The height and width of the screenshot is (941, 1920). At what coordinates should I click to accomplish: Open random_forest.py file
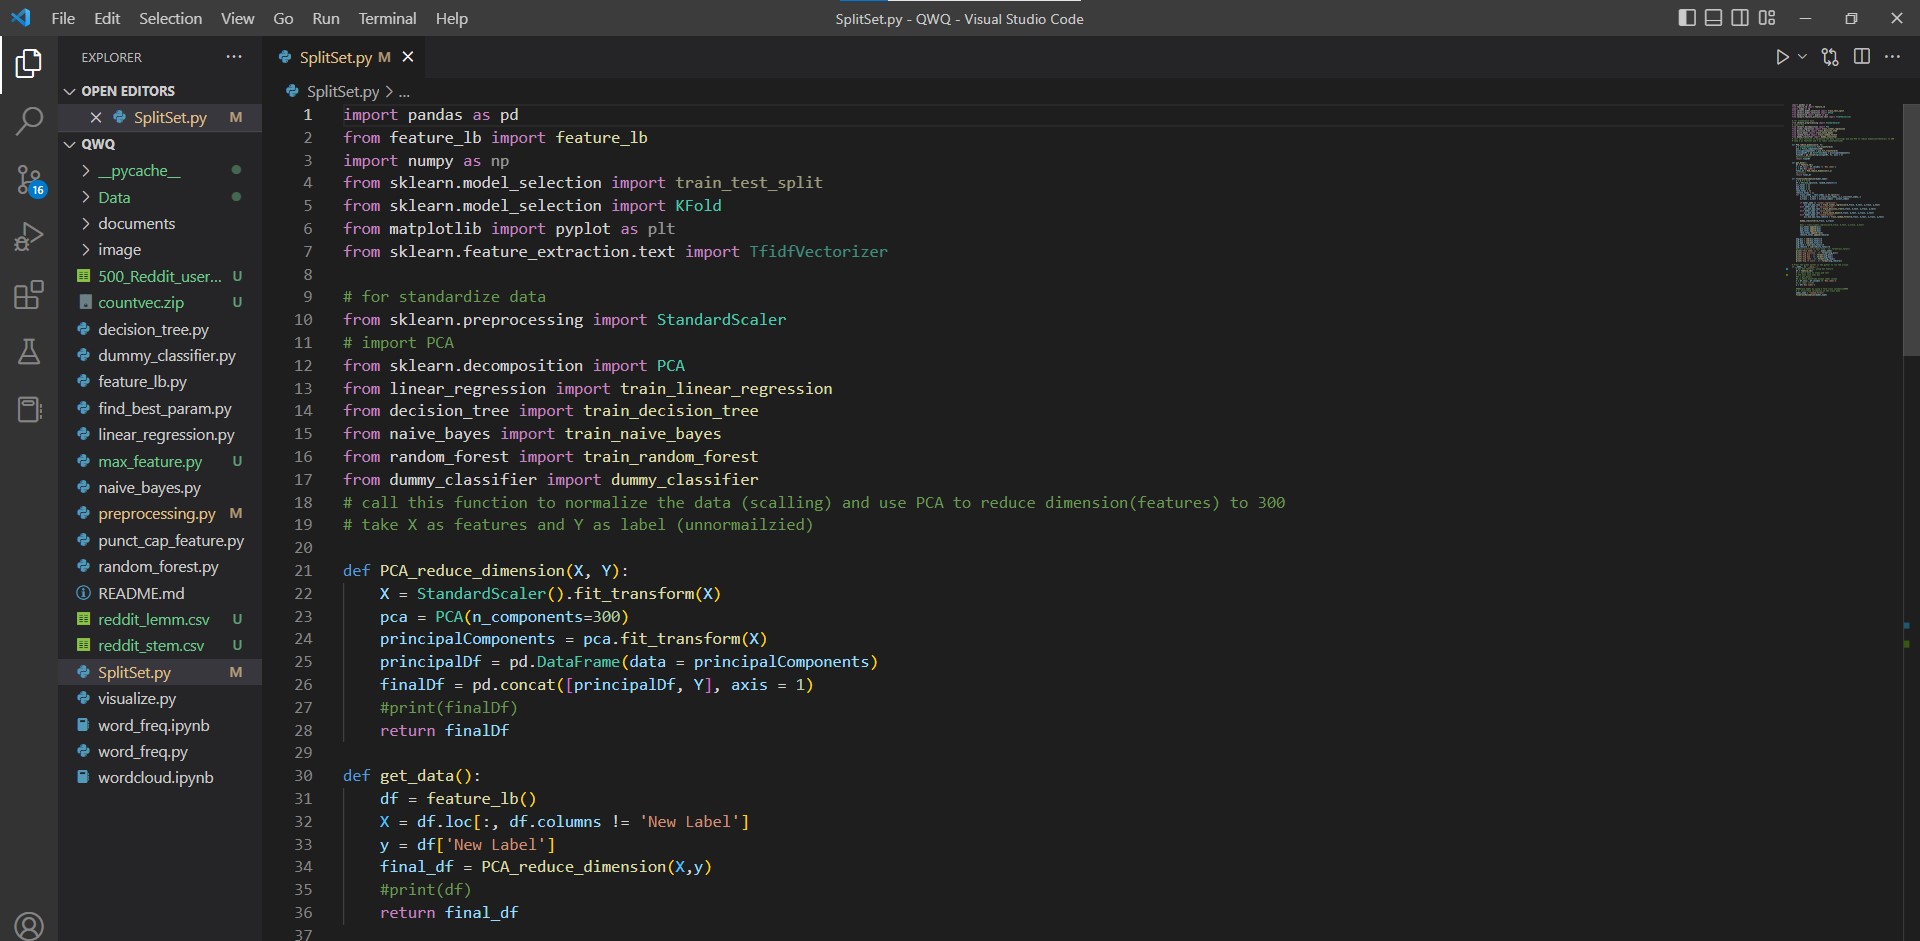[160, 566]
